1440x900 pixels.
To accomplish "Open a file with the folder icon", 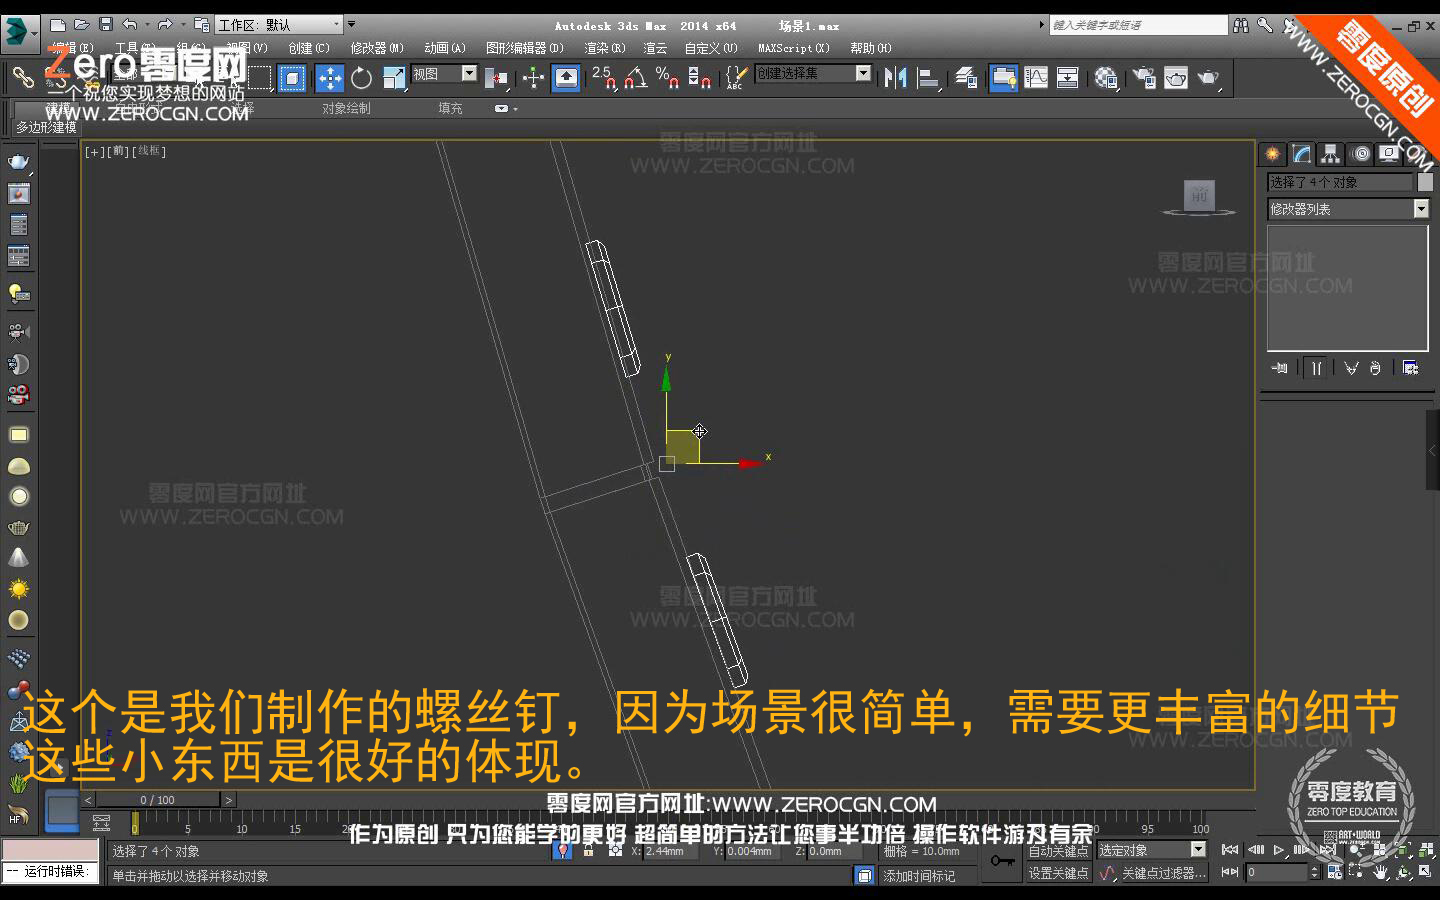I will (82, 25).
